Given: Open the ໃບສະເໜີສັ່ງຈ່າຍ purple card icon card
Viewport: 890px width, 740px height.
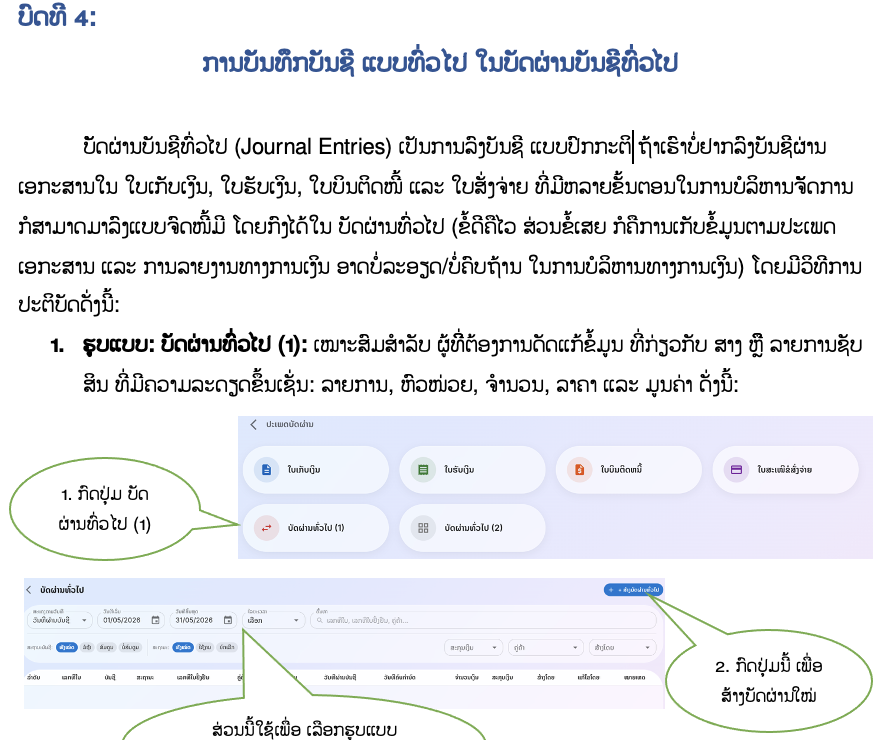Looking at the screenshot, I should click(786, 469).
